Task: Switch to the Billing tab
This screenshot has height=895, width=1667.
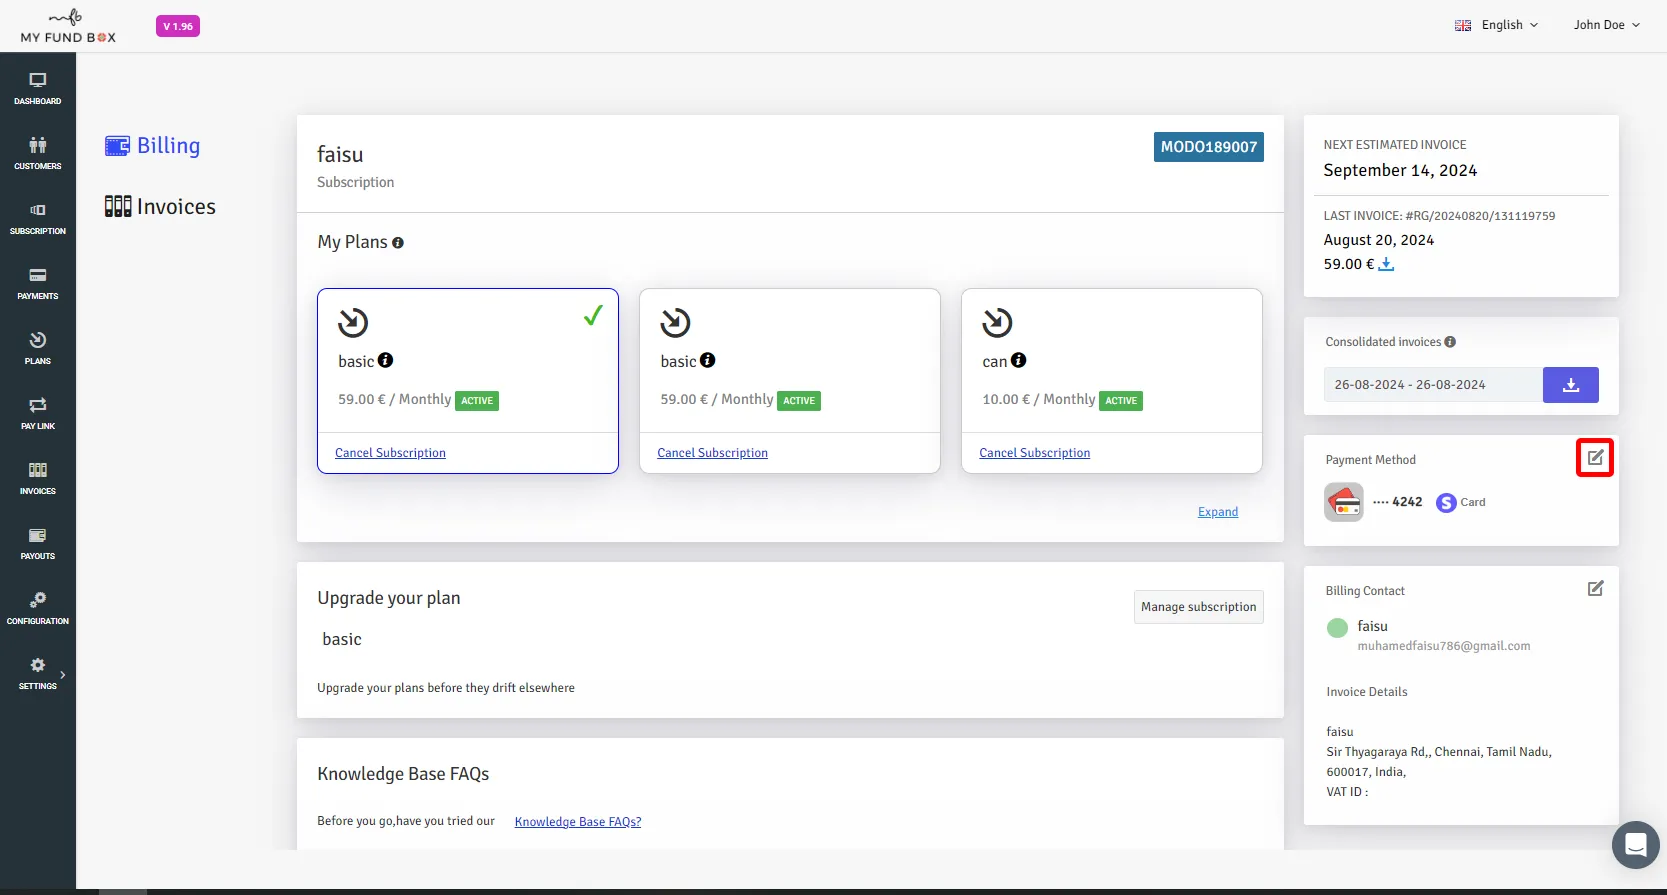Action: point(153,146)
